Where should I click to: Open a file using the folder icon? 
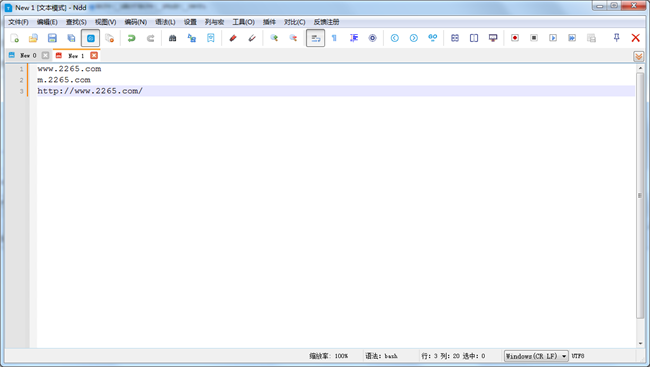click(x=33, y=38)
